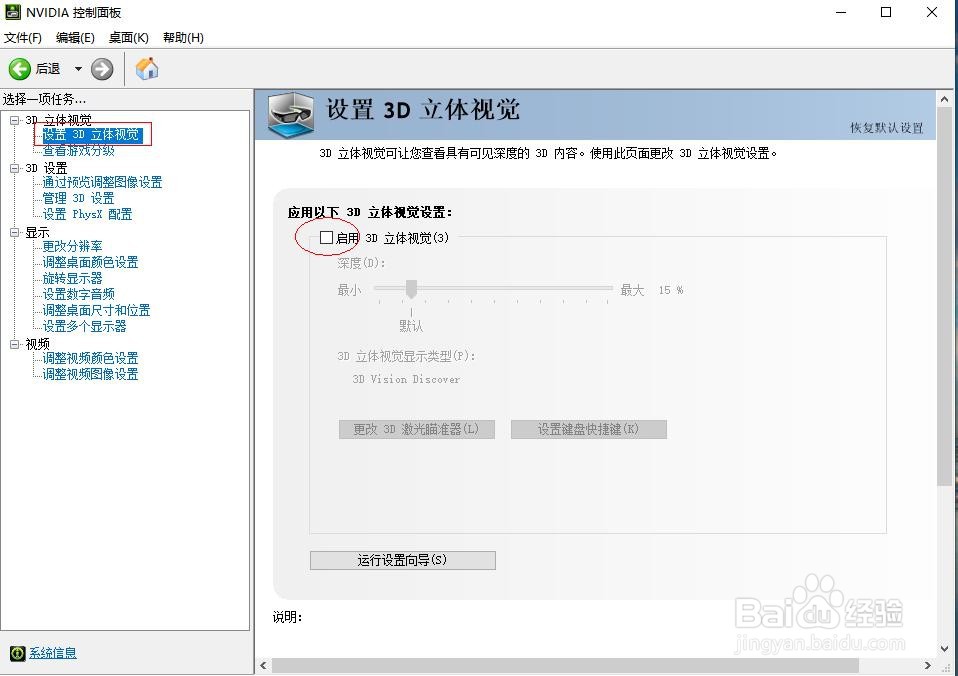
Task: Click the gray Forward arrow icon
Action: (102, 69)
